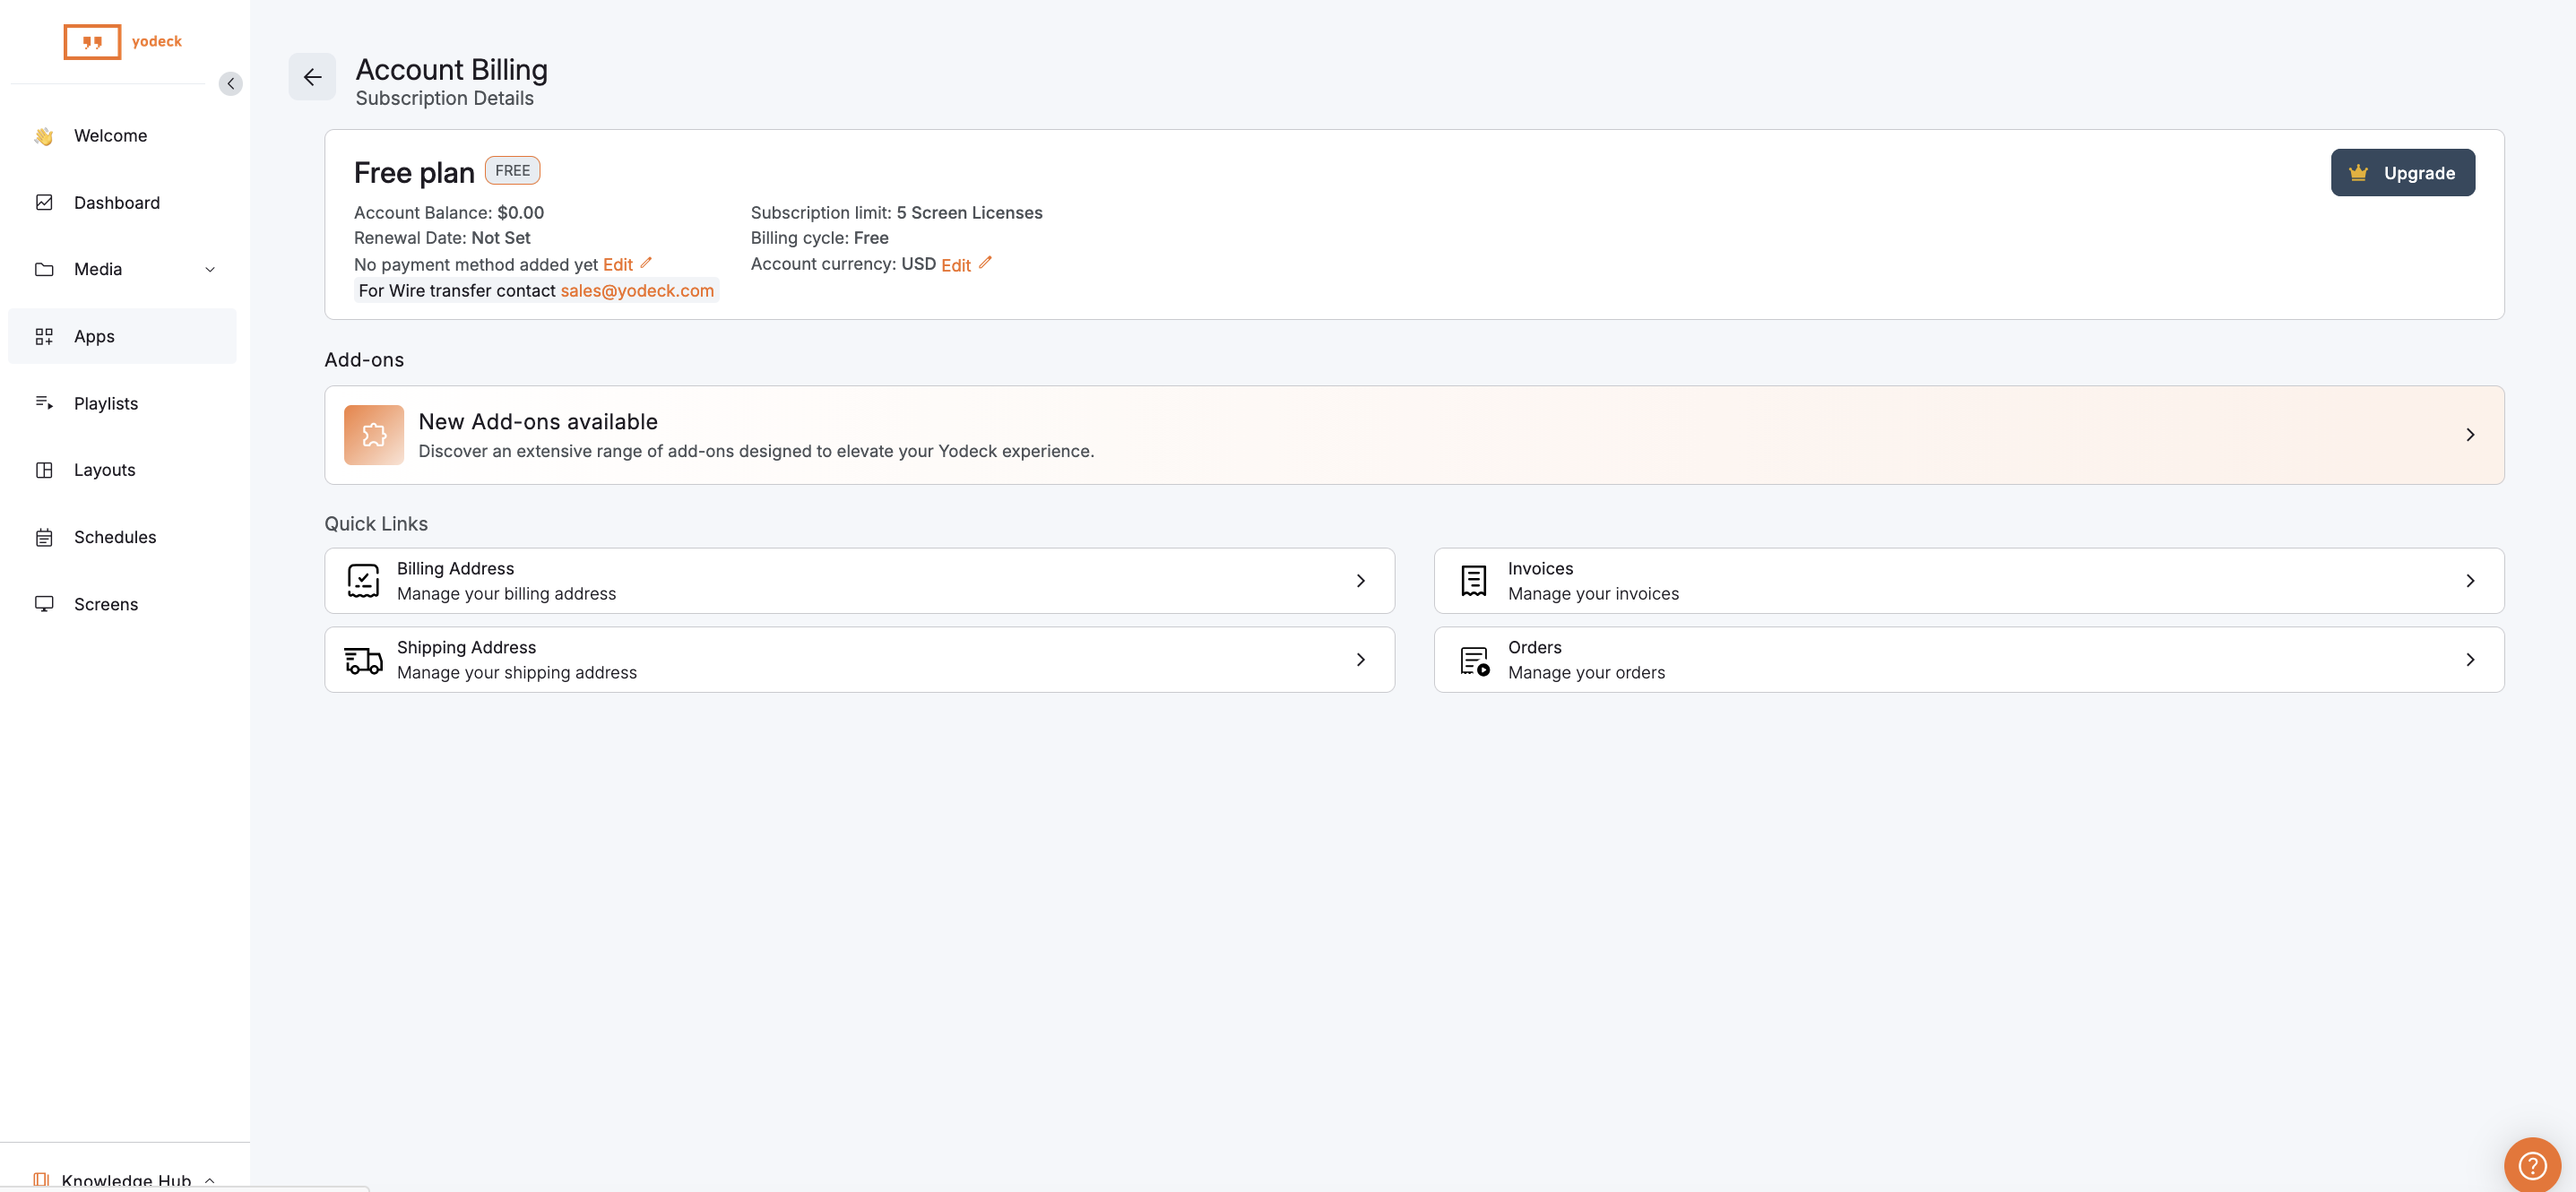2576x1192 pixels.
Task: Expand the Media menu chevron
Action: 210,270
